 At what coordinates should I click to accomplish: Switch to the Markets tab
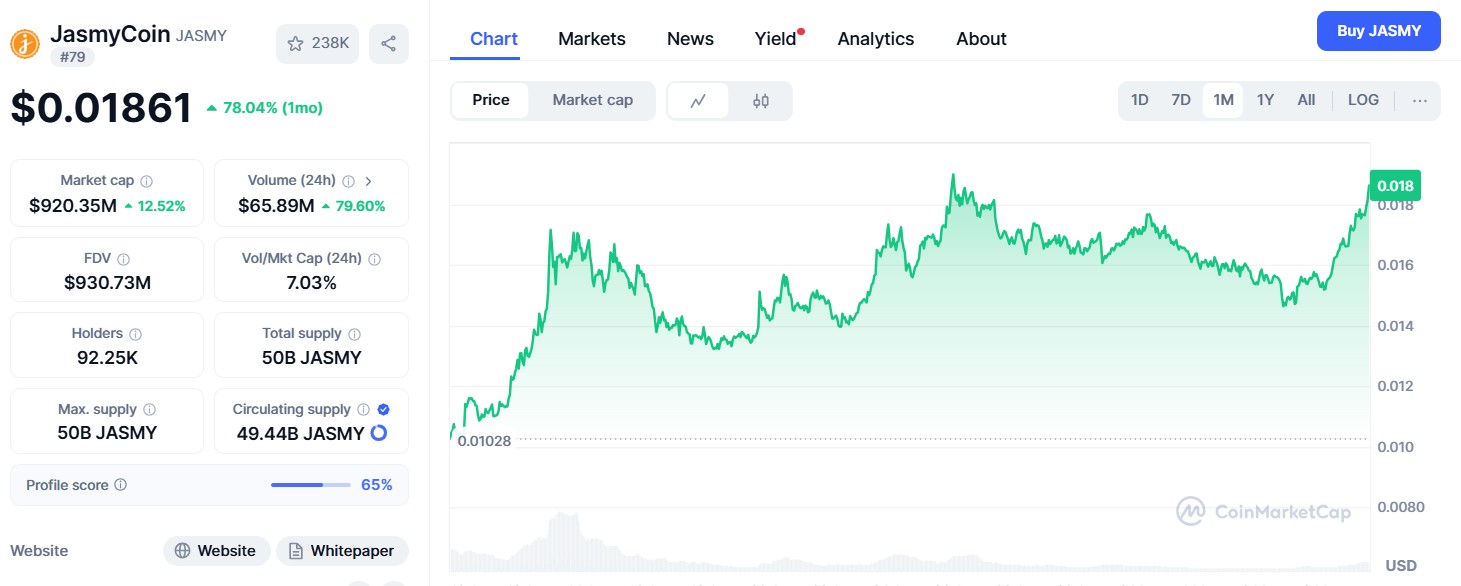[591, 38]
